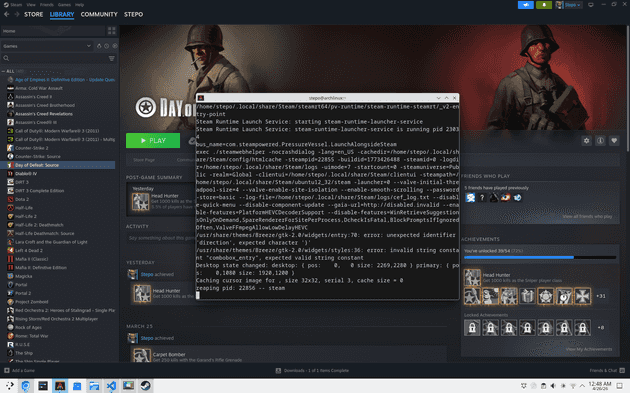The width and height of the screenshot is (630, 393).
Task: Open the terminal window's dropdown menu arrow
Action: 438,98
